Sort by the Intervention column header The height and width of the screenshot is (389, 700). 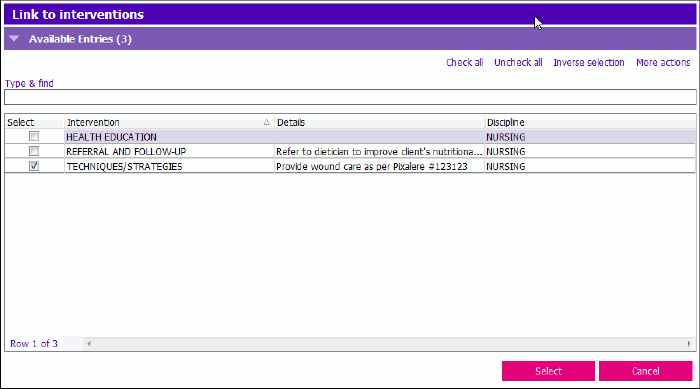coord(169,122)
